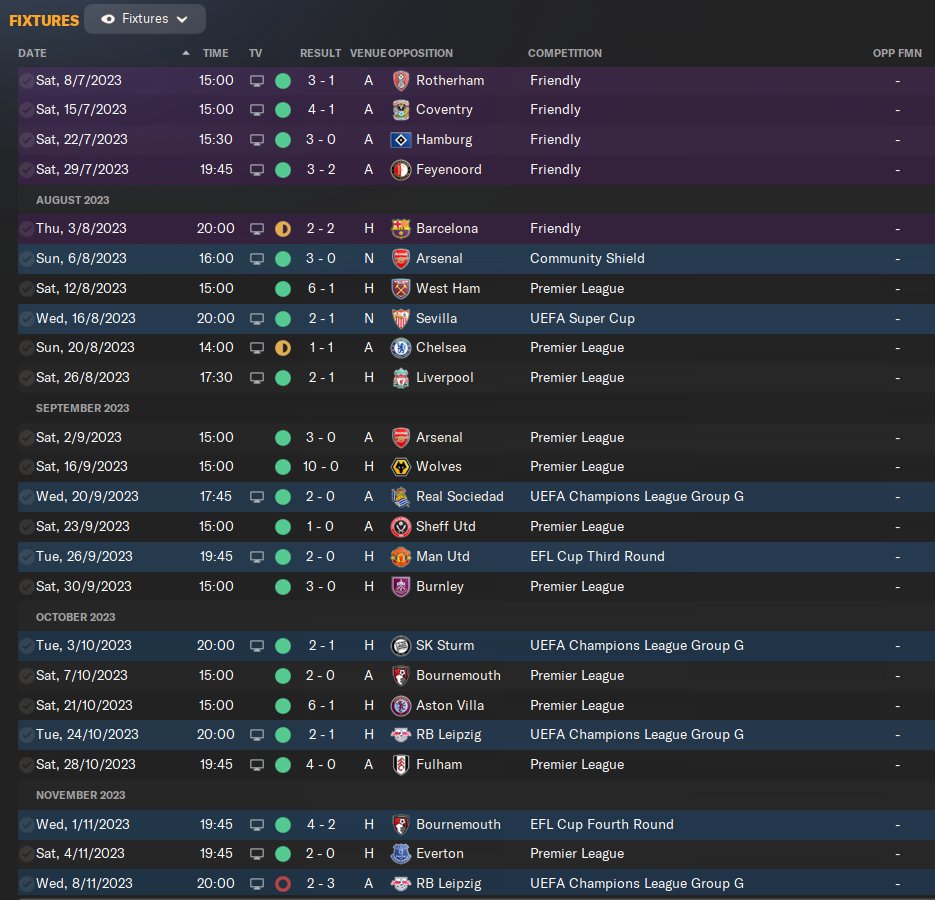Click the Fulham club badge
The height and width of the screenshot is (900, 935).
click(x=401, y=765)
